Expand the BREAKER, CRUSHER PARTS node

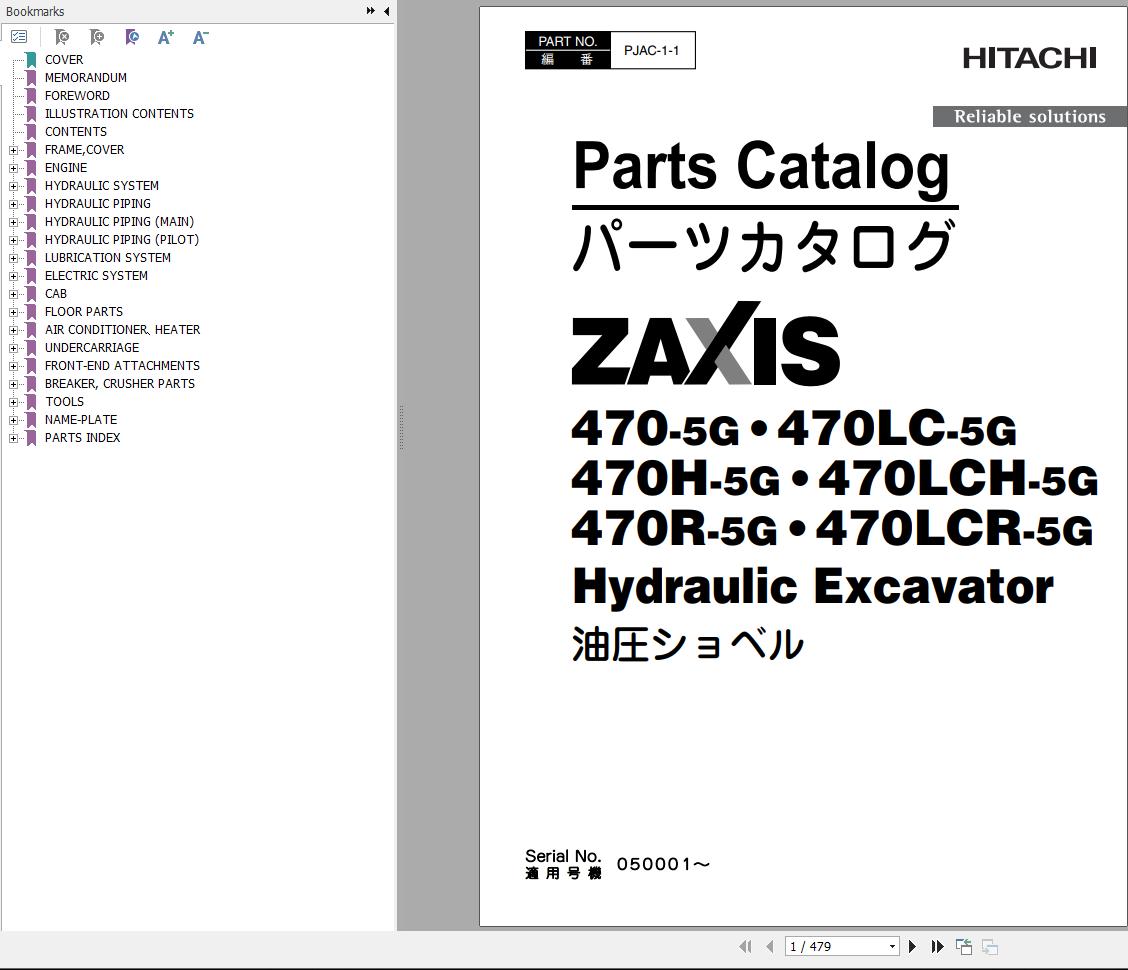point(13,384)
